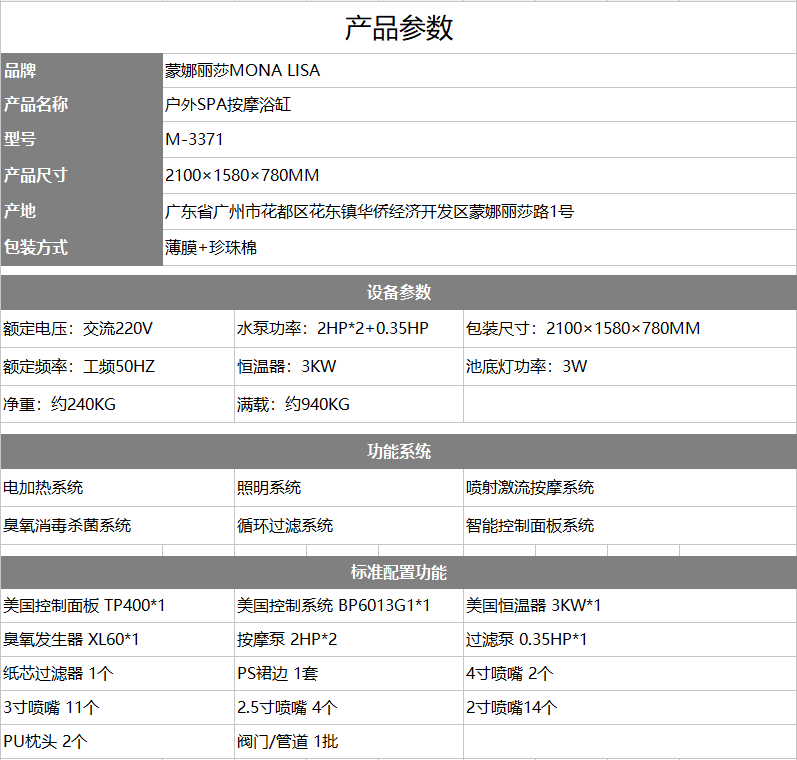Click the 蒙娜丽莎MONA LISA brand value

click(243, 71)
